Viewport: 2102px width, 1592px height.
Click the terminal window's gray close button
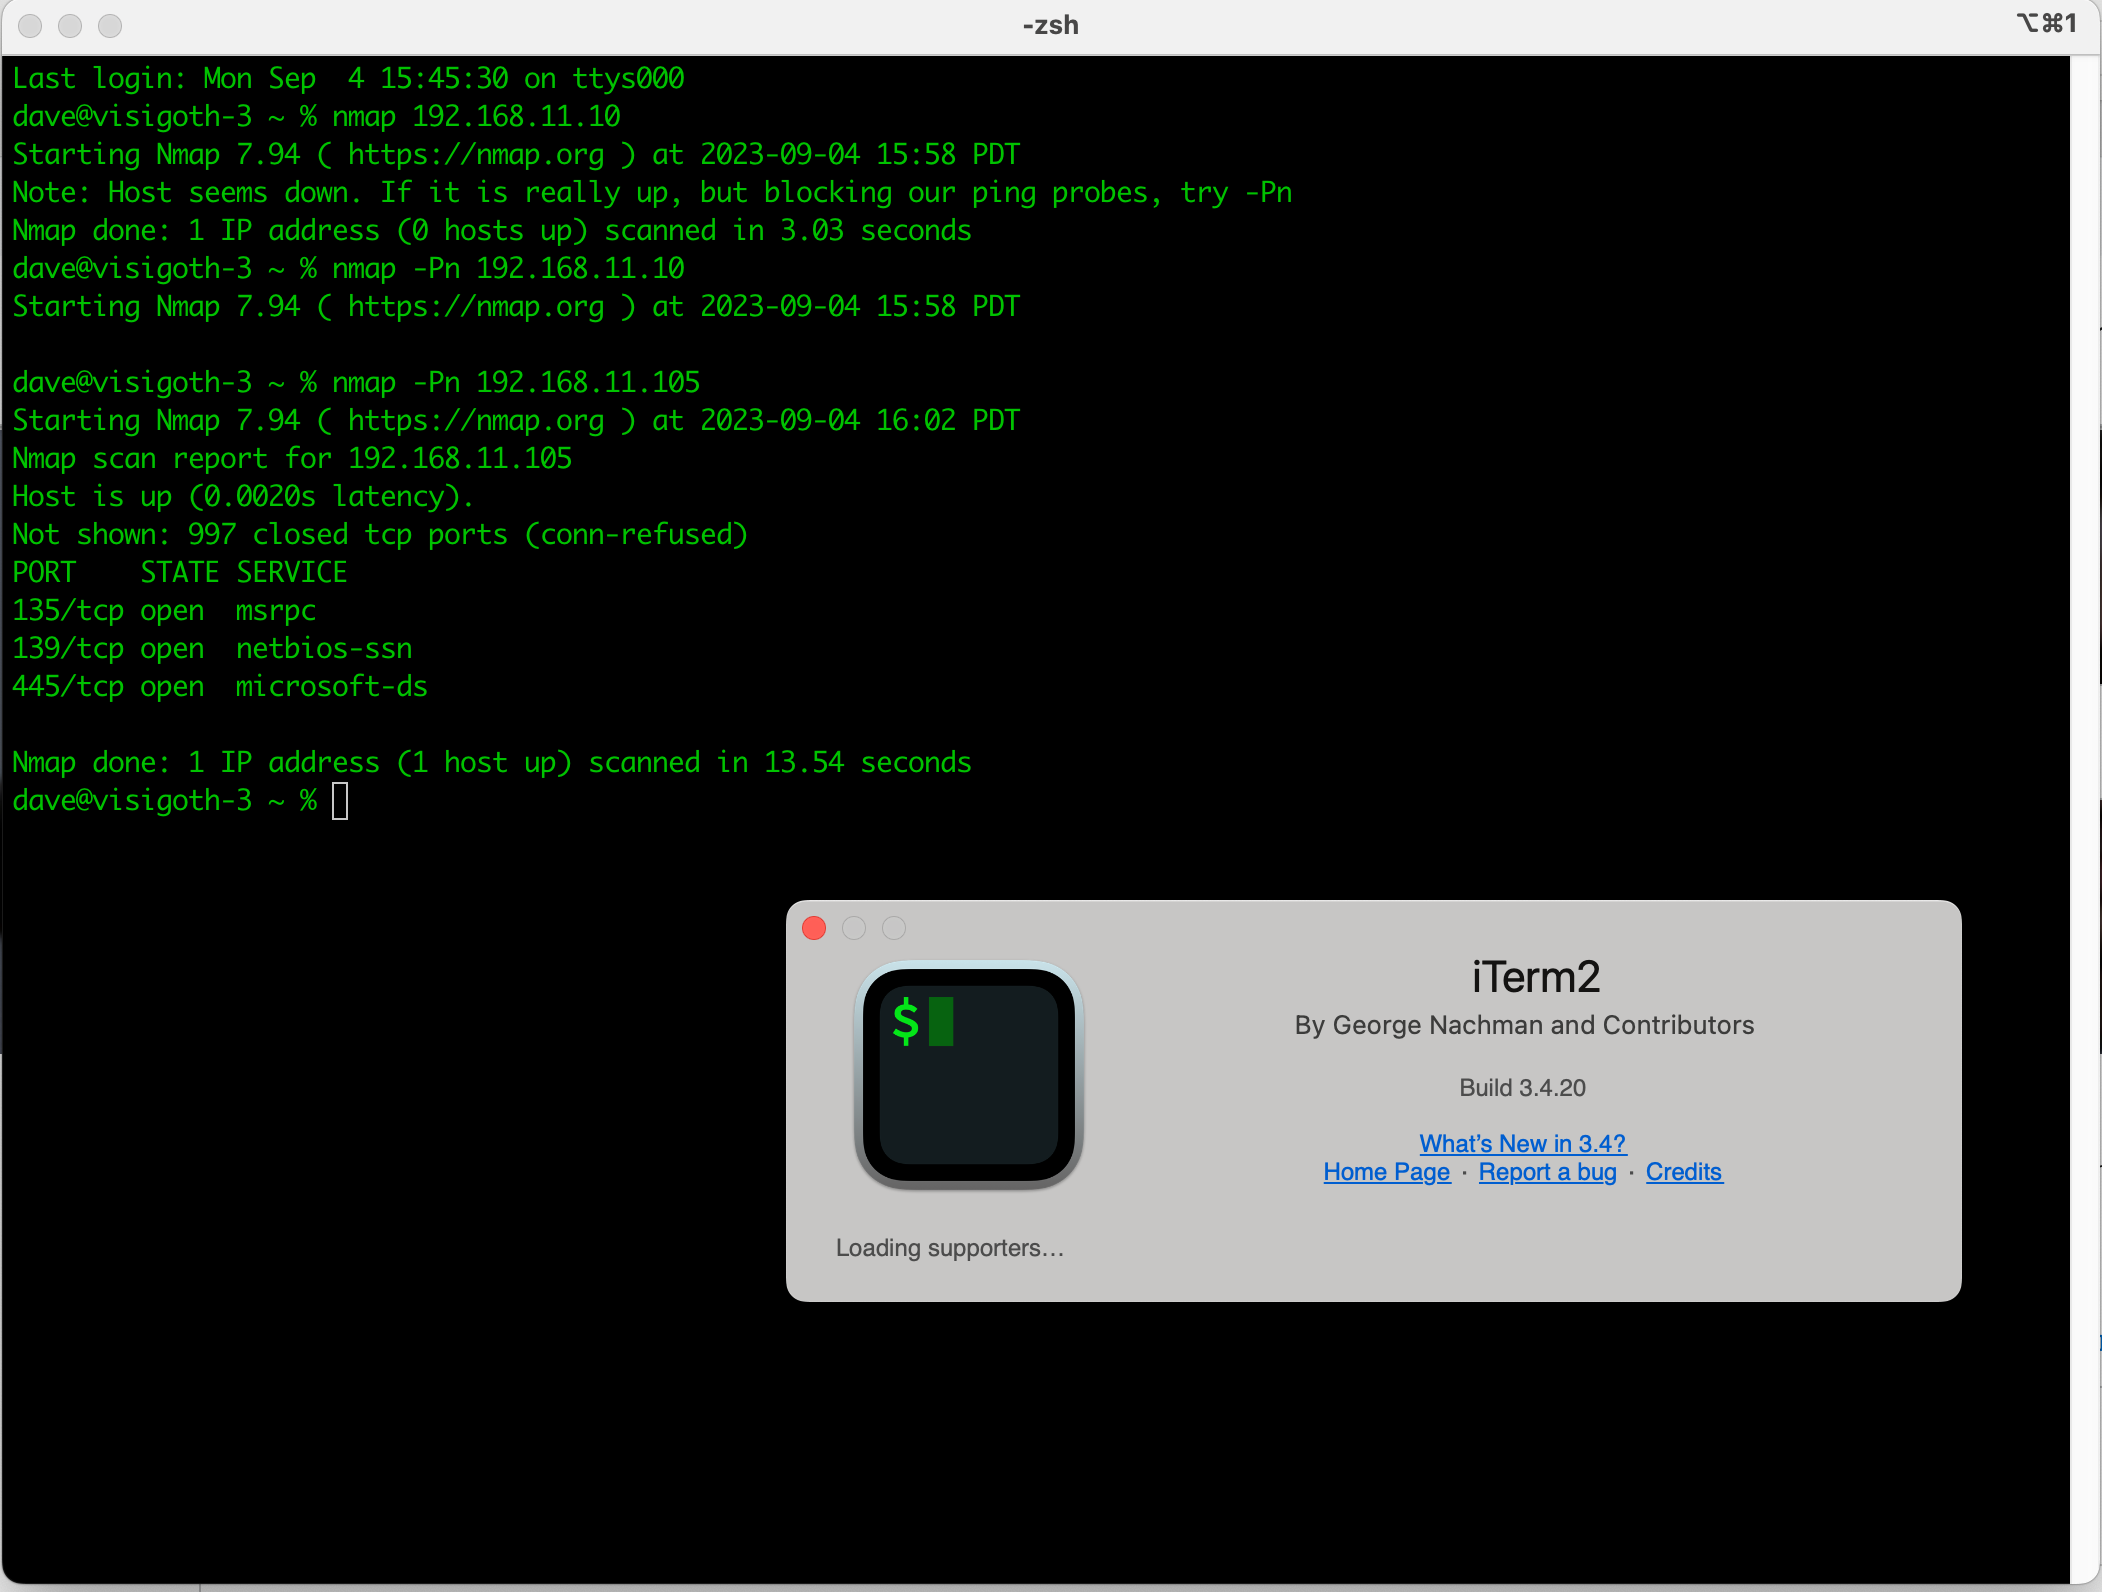pos(31,26)
